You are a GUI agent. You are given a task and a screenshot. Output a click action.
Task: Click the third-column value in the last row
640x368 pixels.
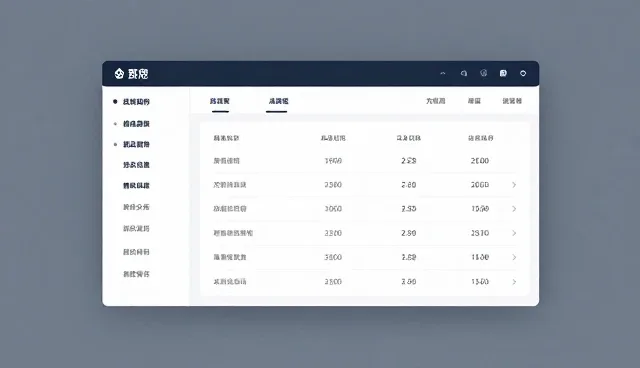tap(409, 282)
